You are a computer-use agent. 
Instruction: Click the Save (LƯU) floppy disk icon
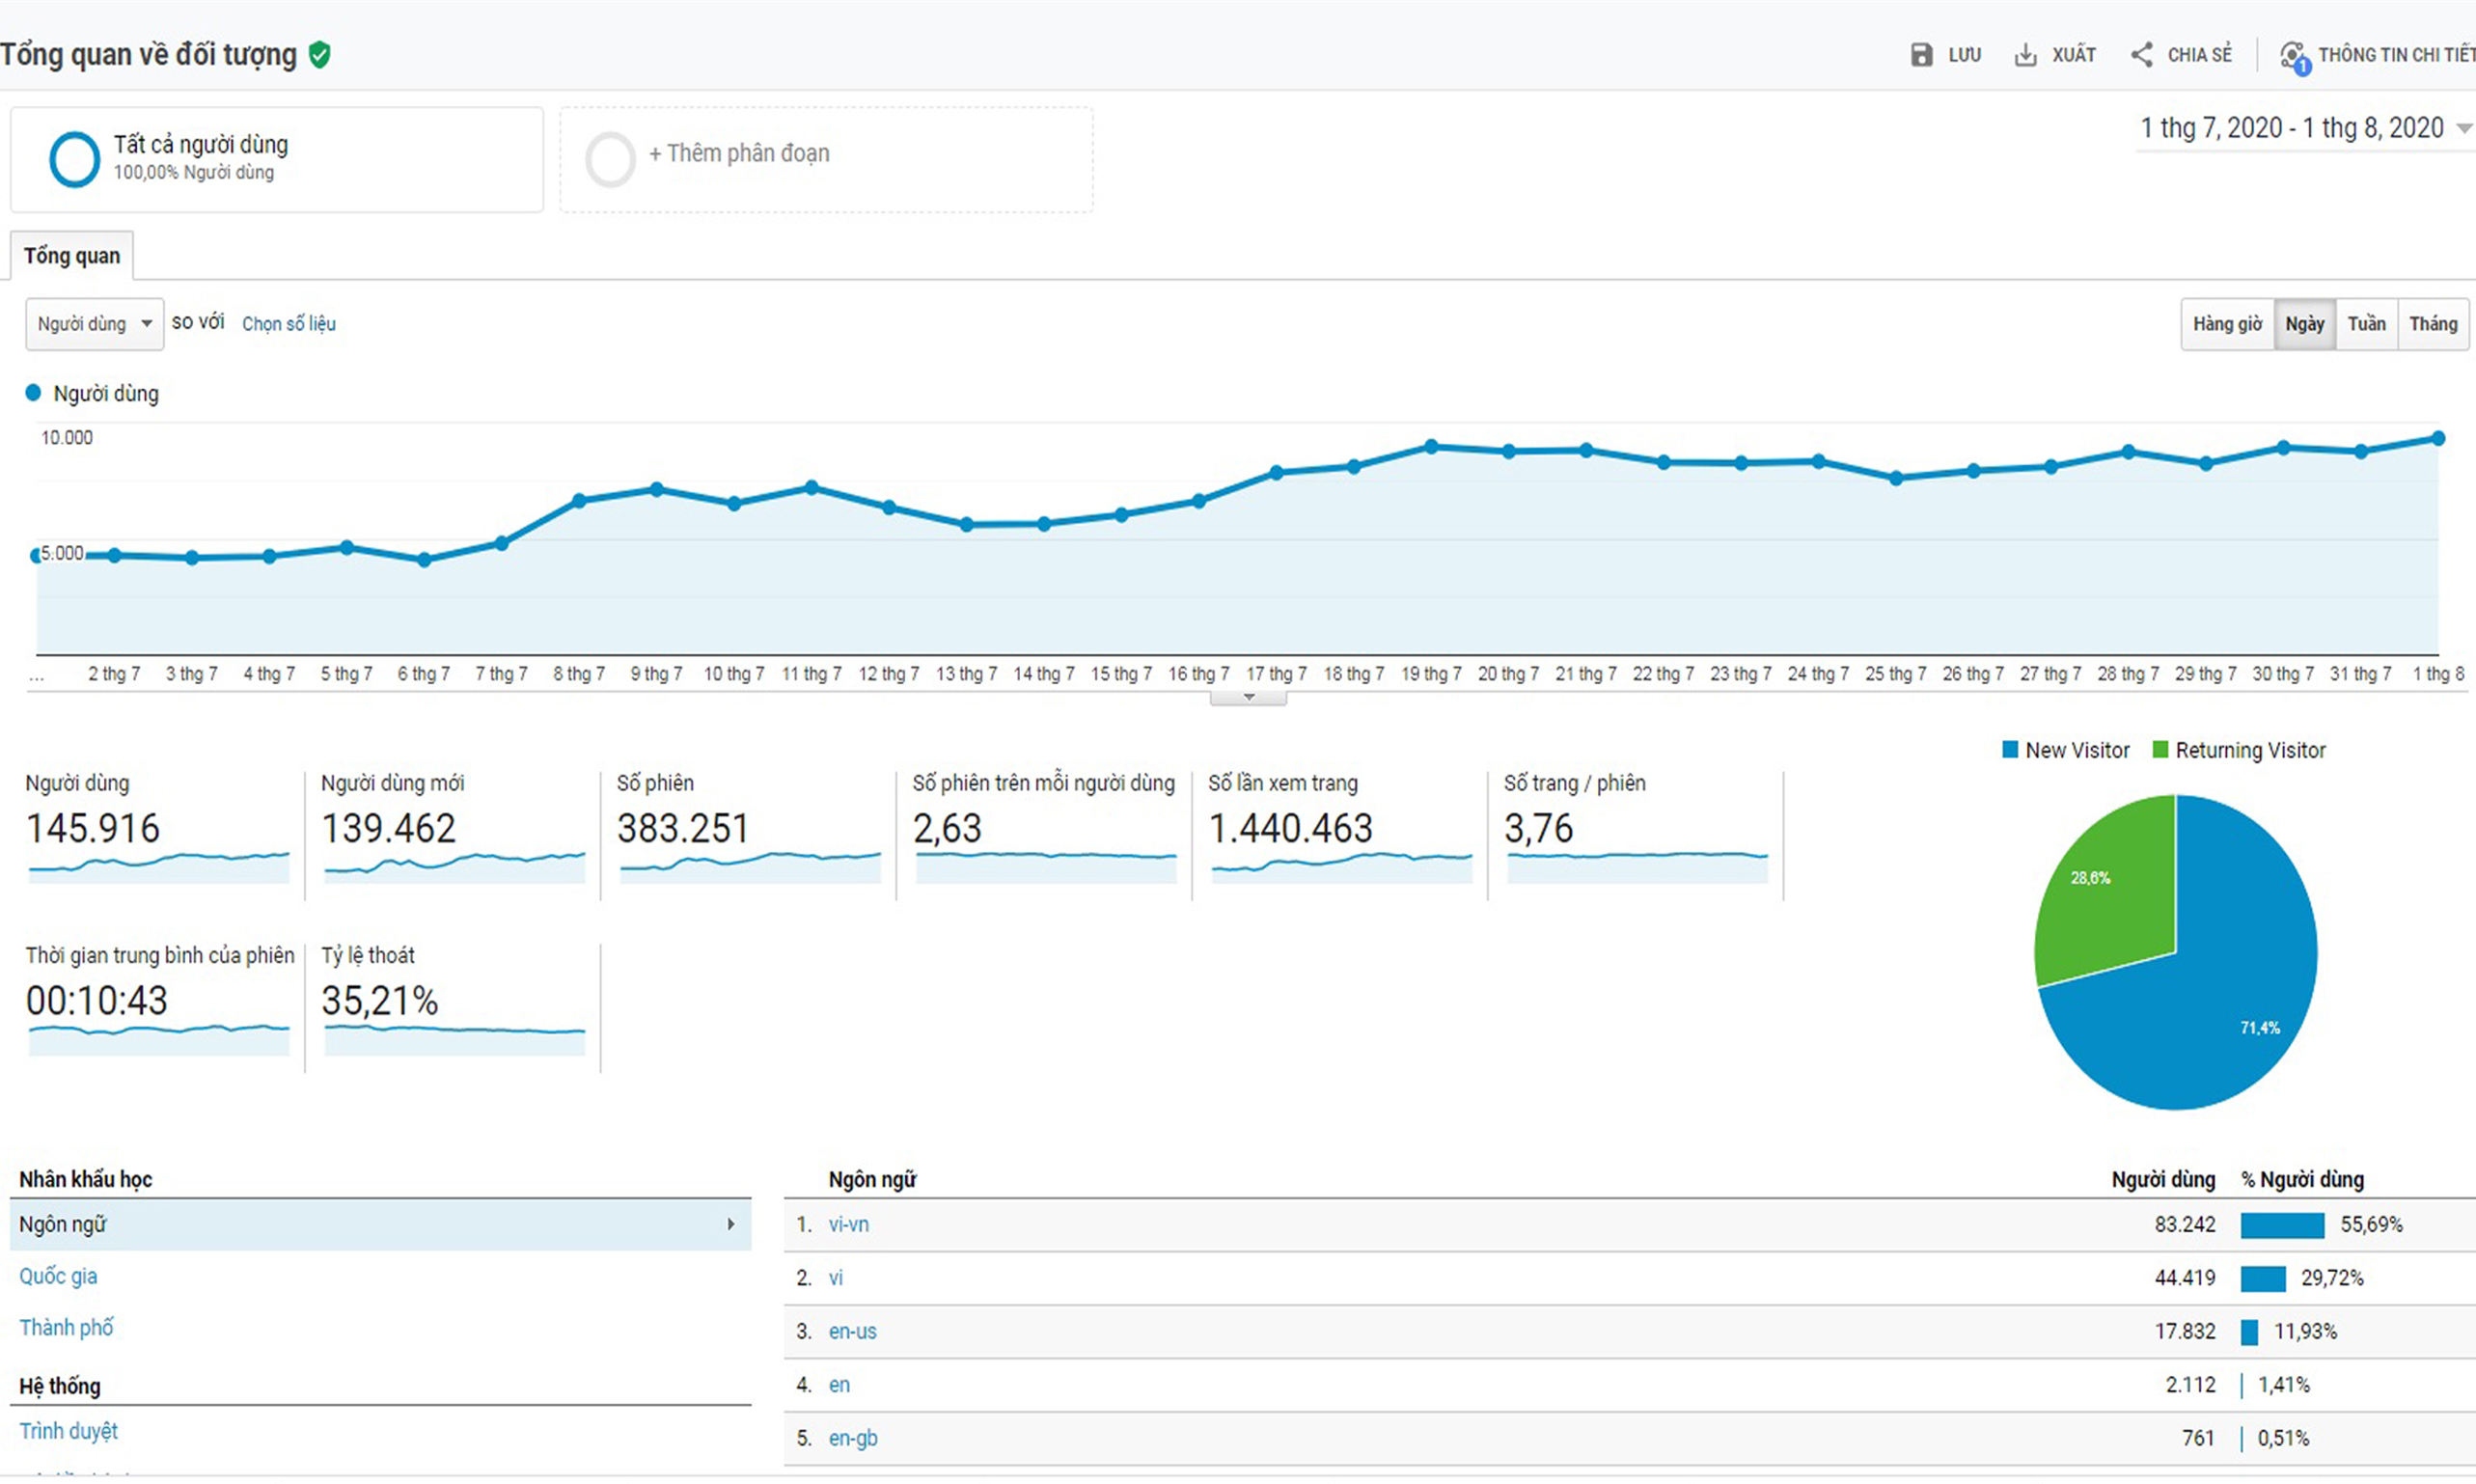[1921, 55]
